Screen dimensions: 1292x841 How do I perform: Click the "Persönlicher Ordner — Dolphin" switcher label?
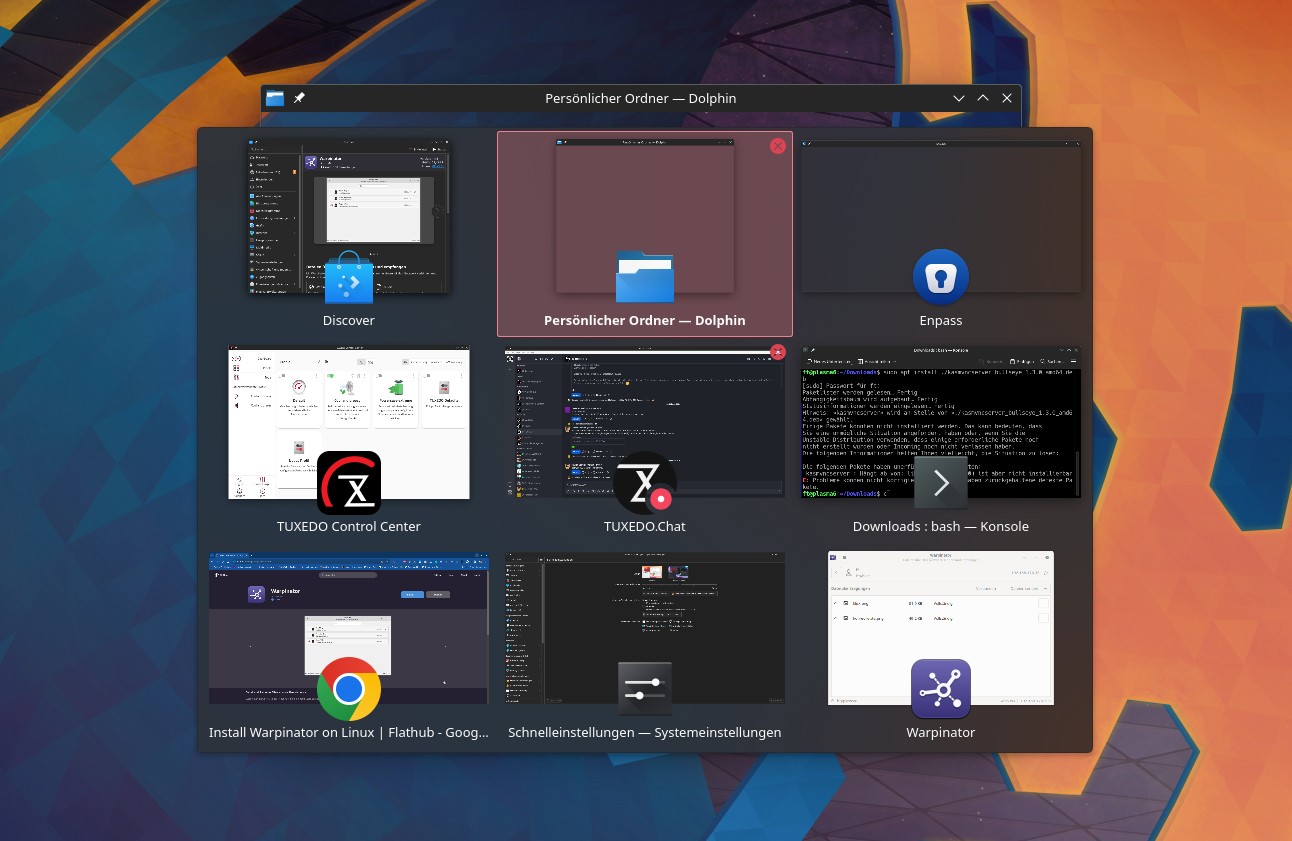click(x=645, y=321)
